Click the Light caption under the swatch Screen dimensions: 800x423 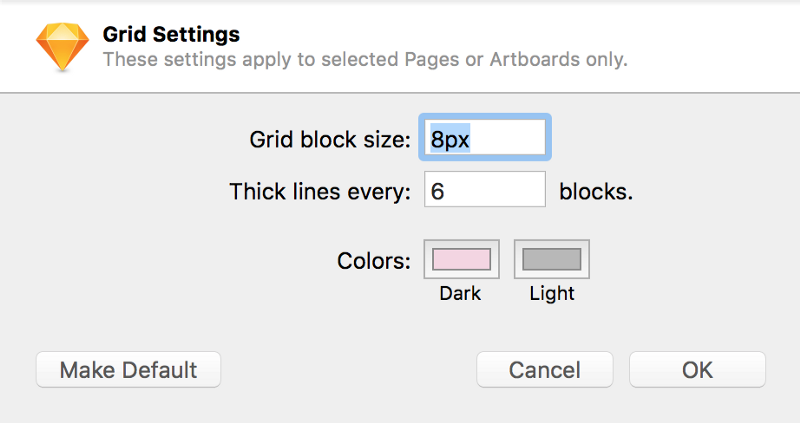pos(552,294)
